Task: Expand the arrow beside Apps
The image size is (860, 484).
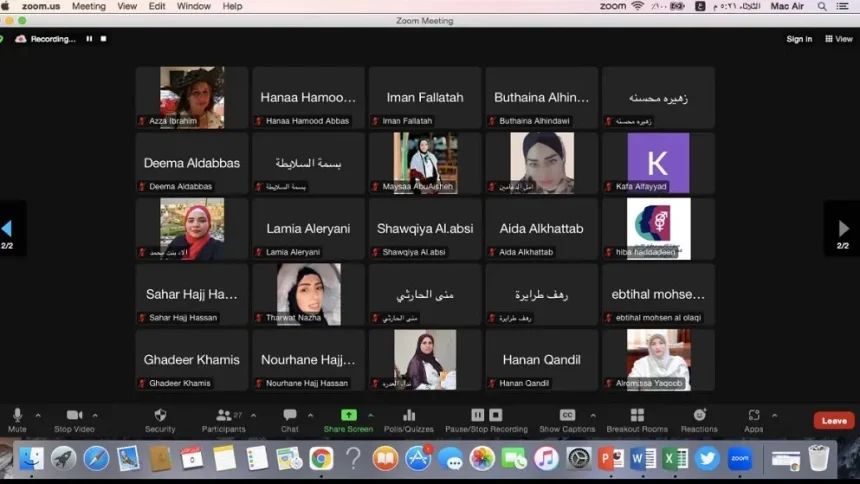Action: pos(774,415)
